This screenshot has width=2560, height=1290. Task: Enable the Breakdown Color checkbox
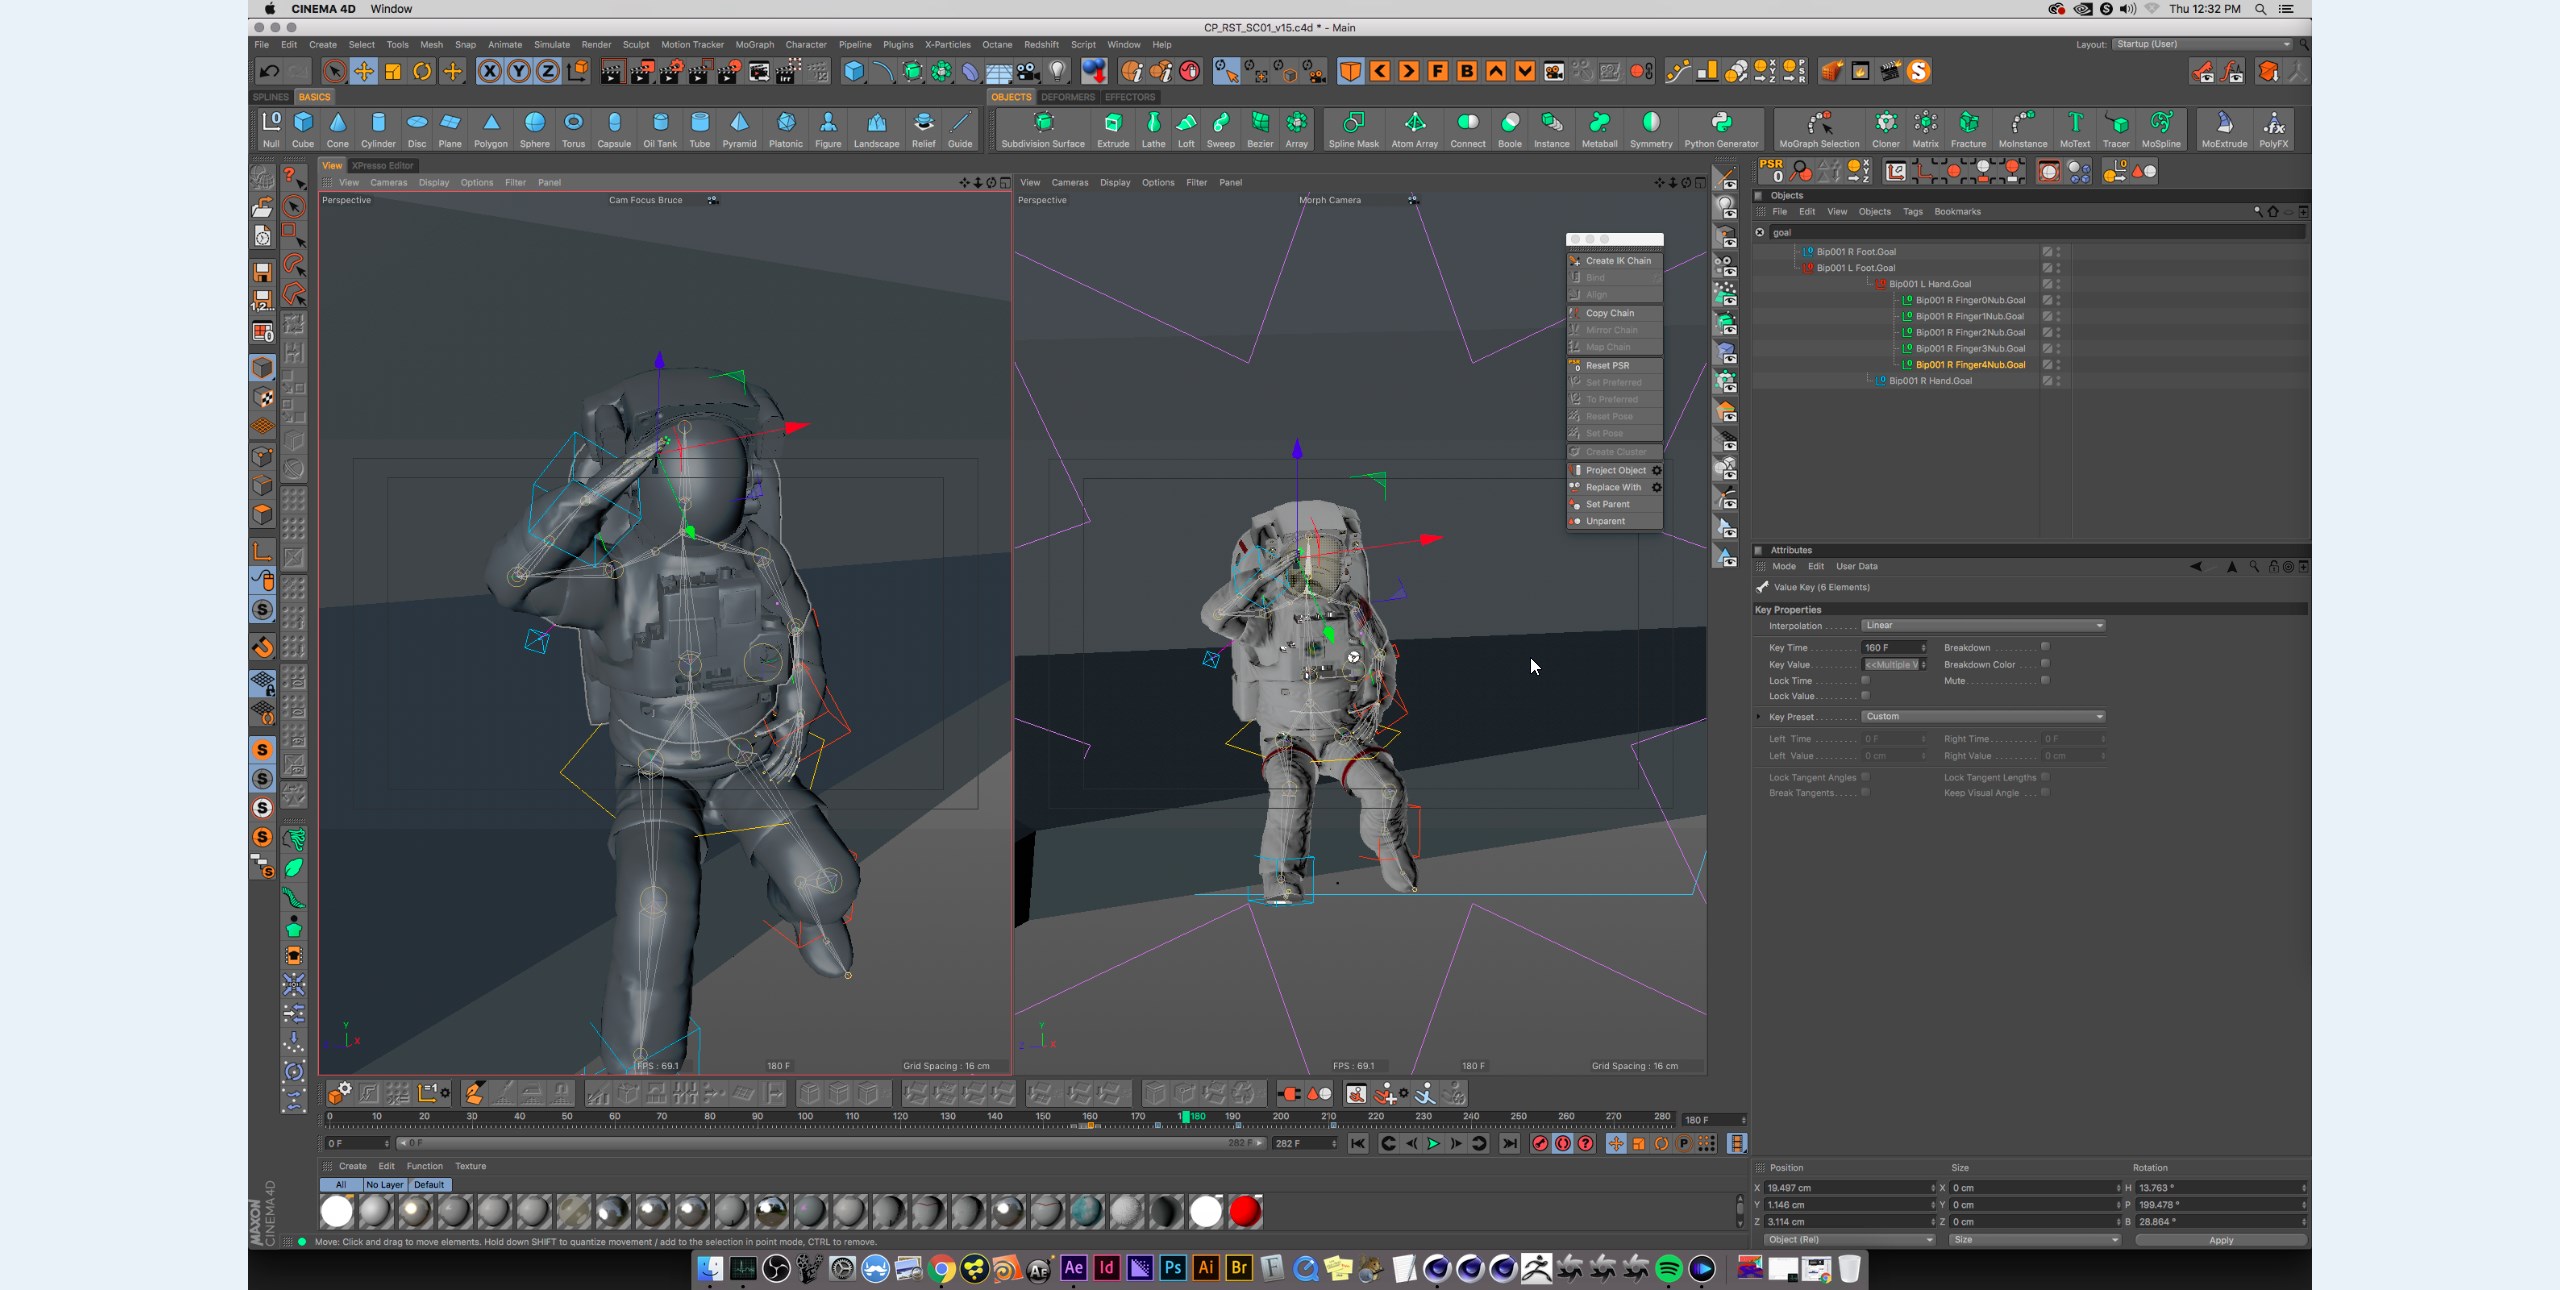click(2045, 663)
